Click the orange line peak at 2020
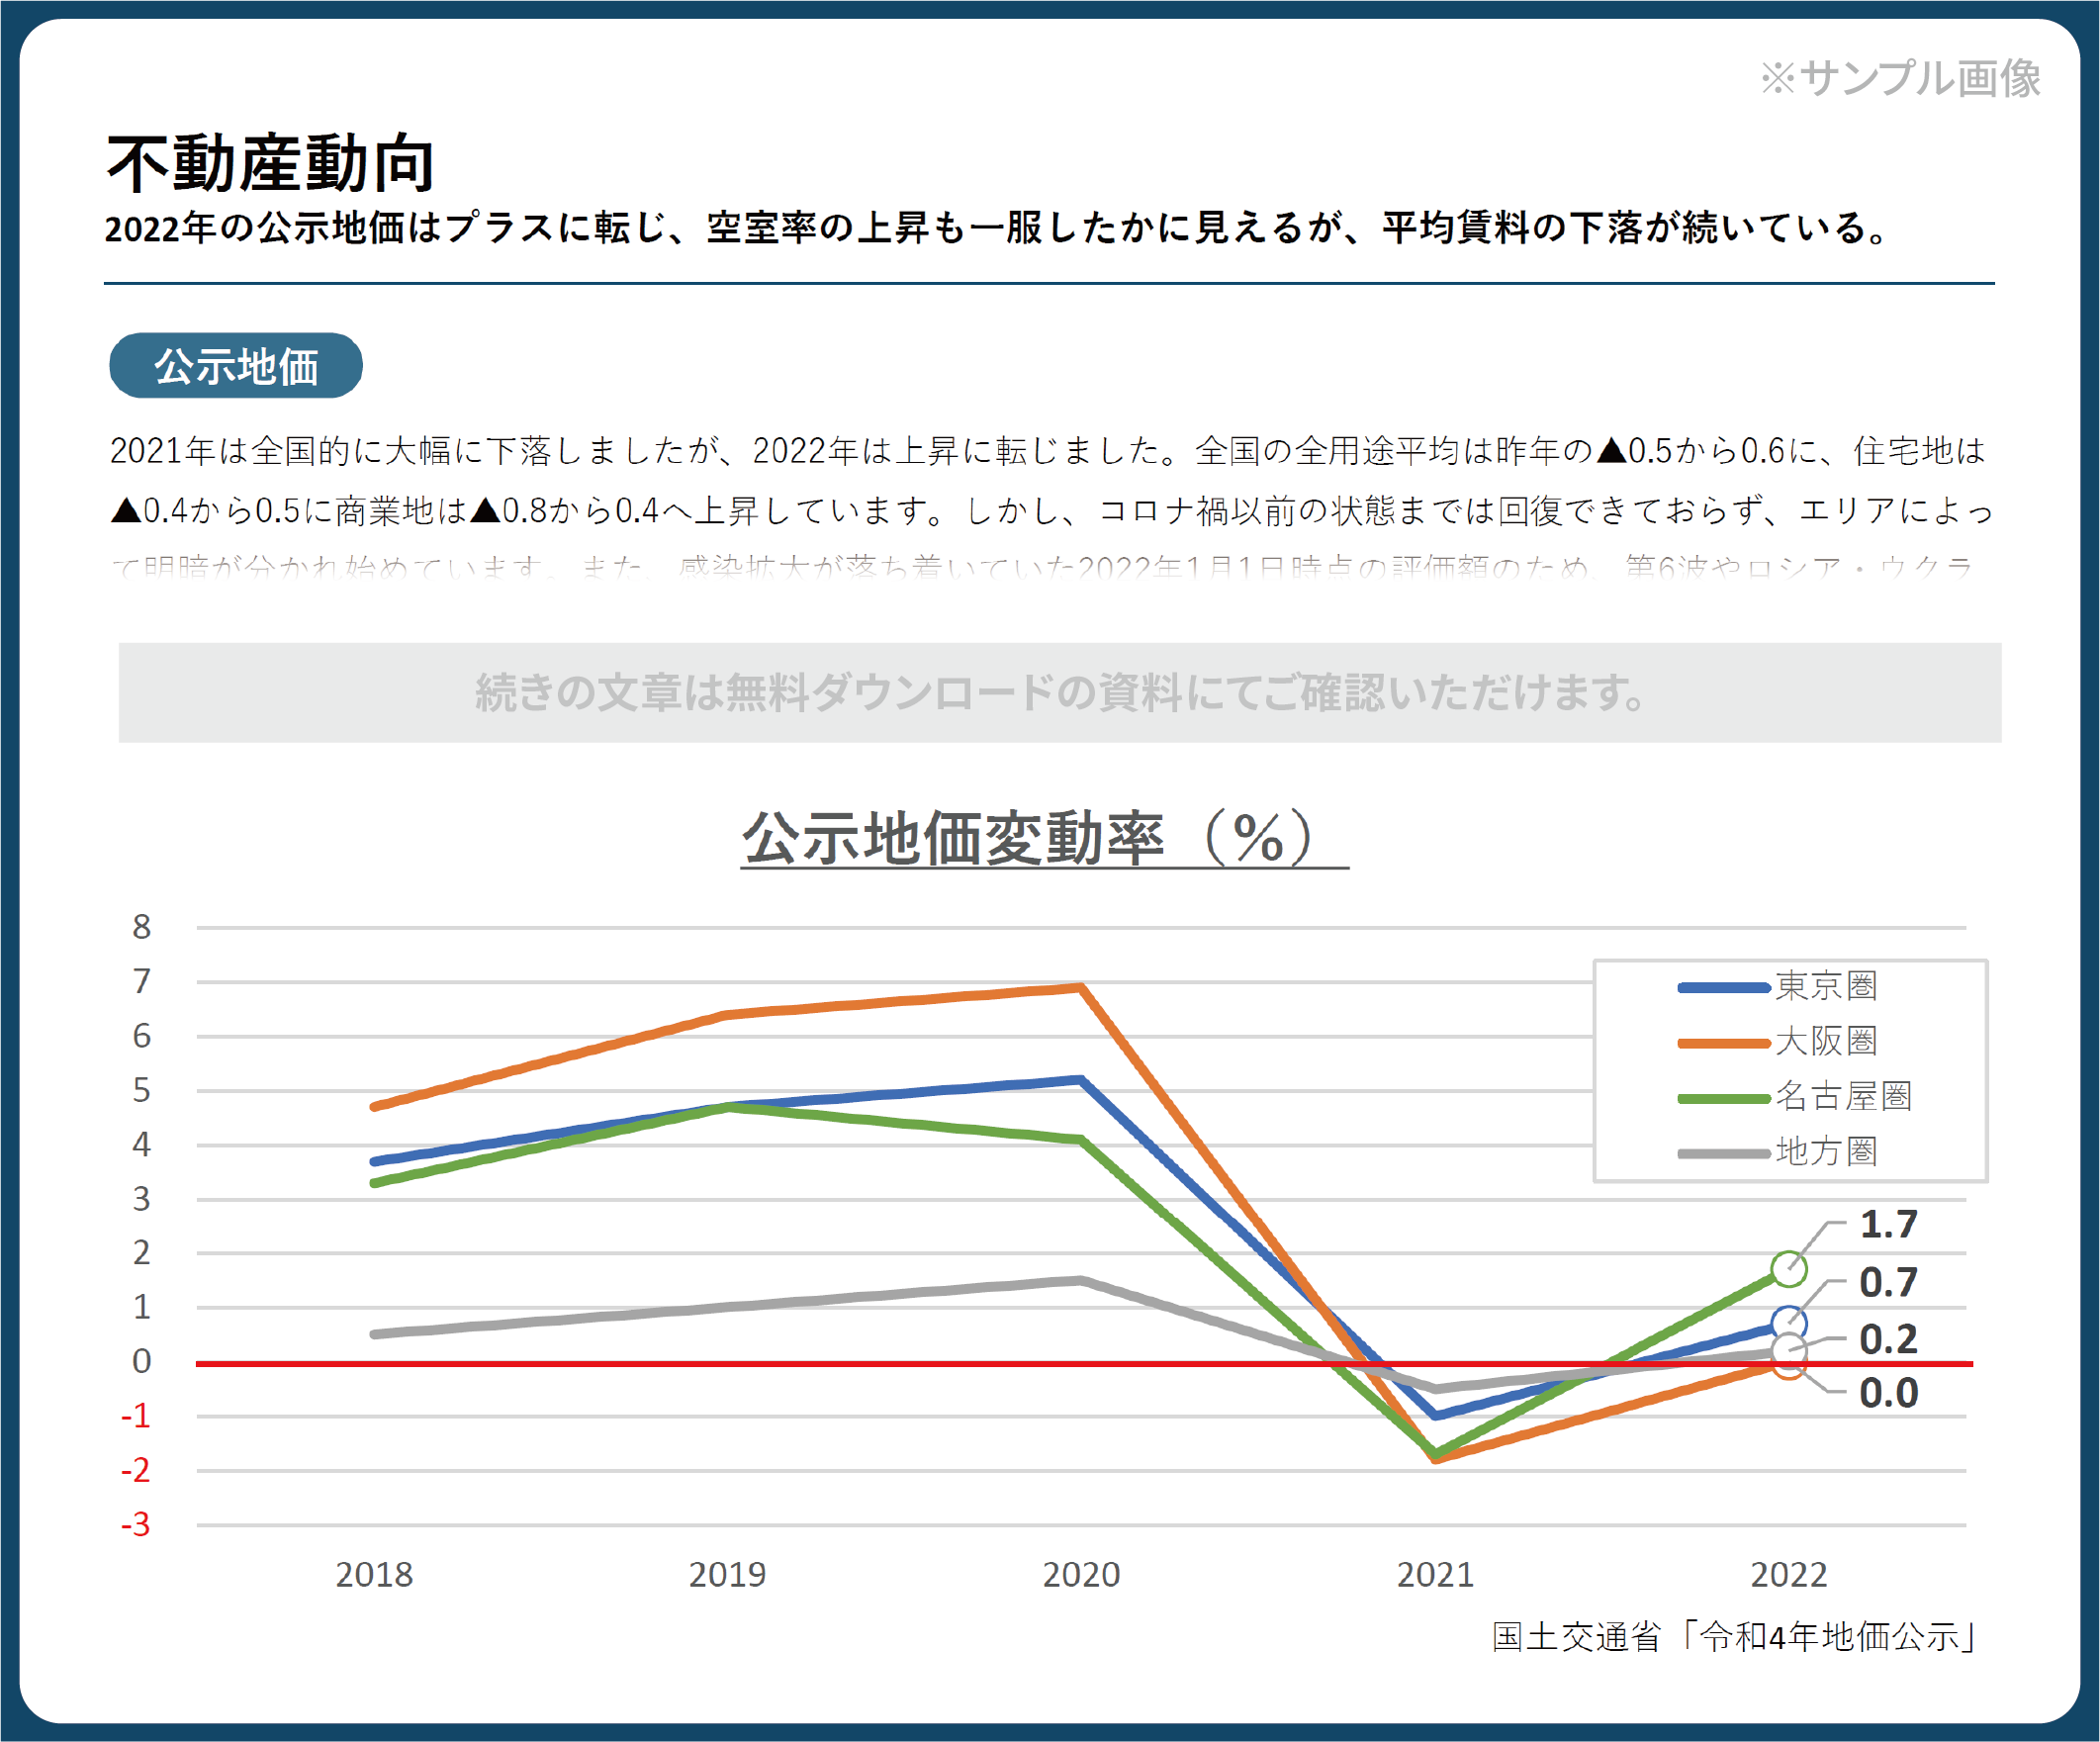This screenshot has width=2100, height=1742. coord(1081,987)
